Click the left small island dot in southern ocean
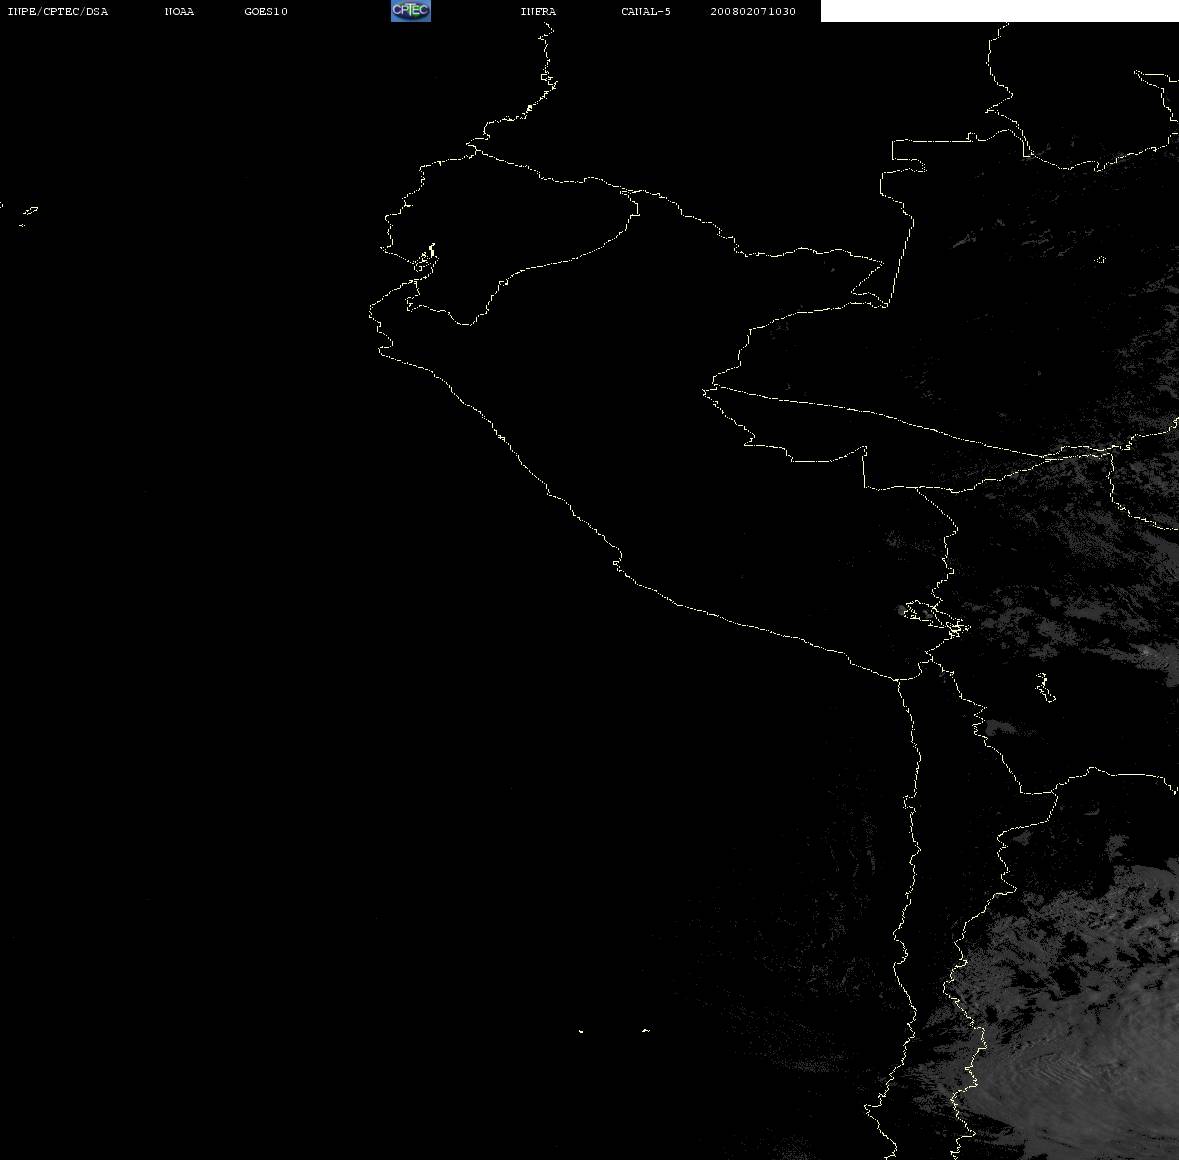This screenshot has width=1179, height=1160. (x=581, y=1031)
